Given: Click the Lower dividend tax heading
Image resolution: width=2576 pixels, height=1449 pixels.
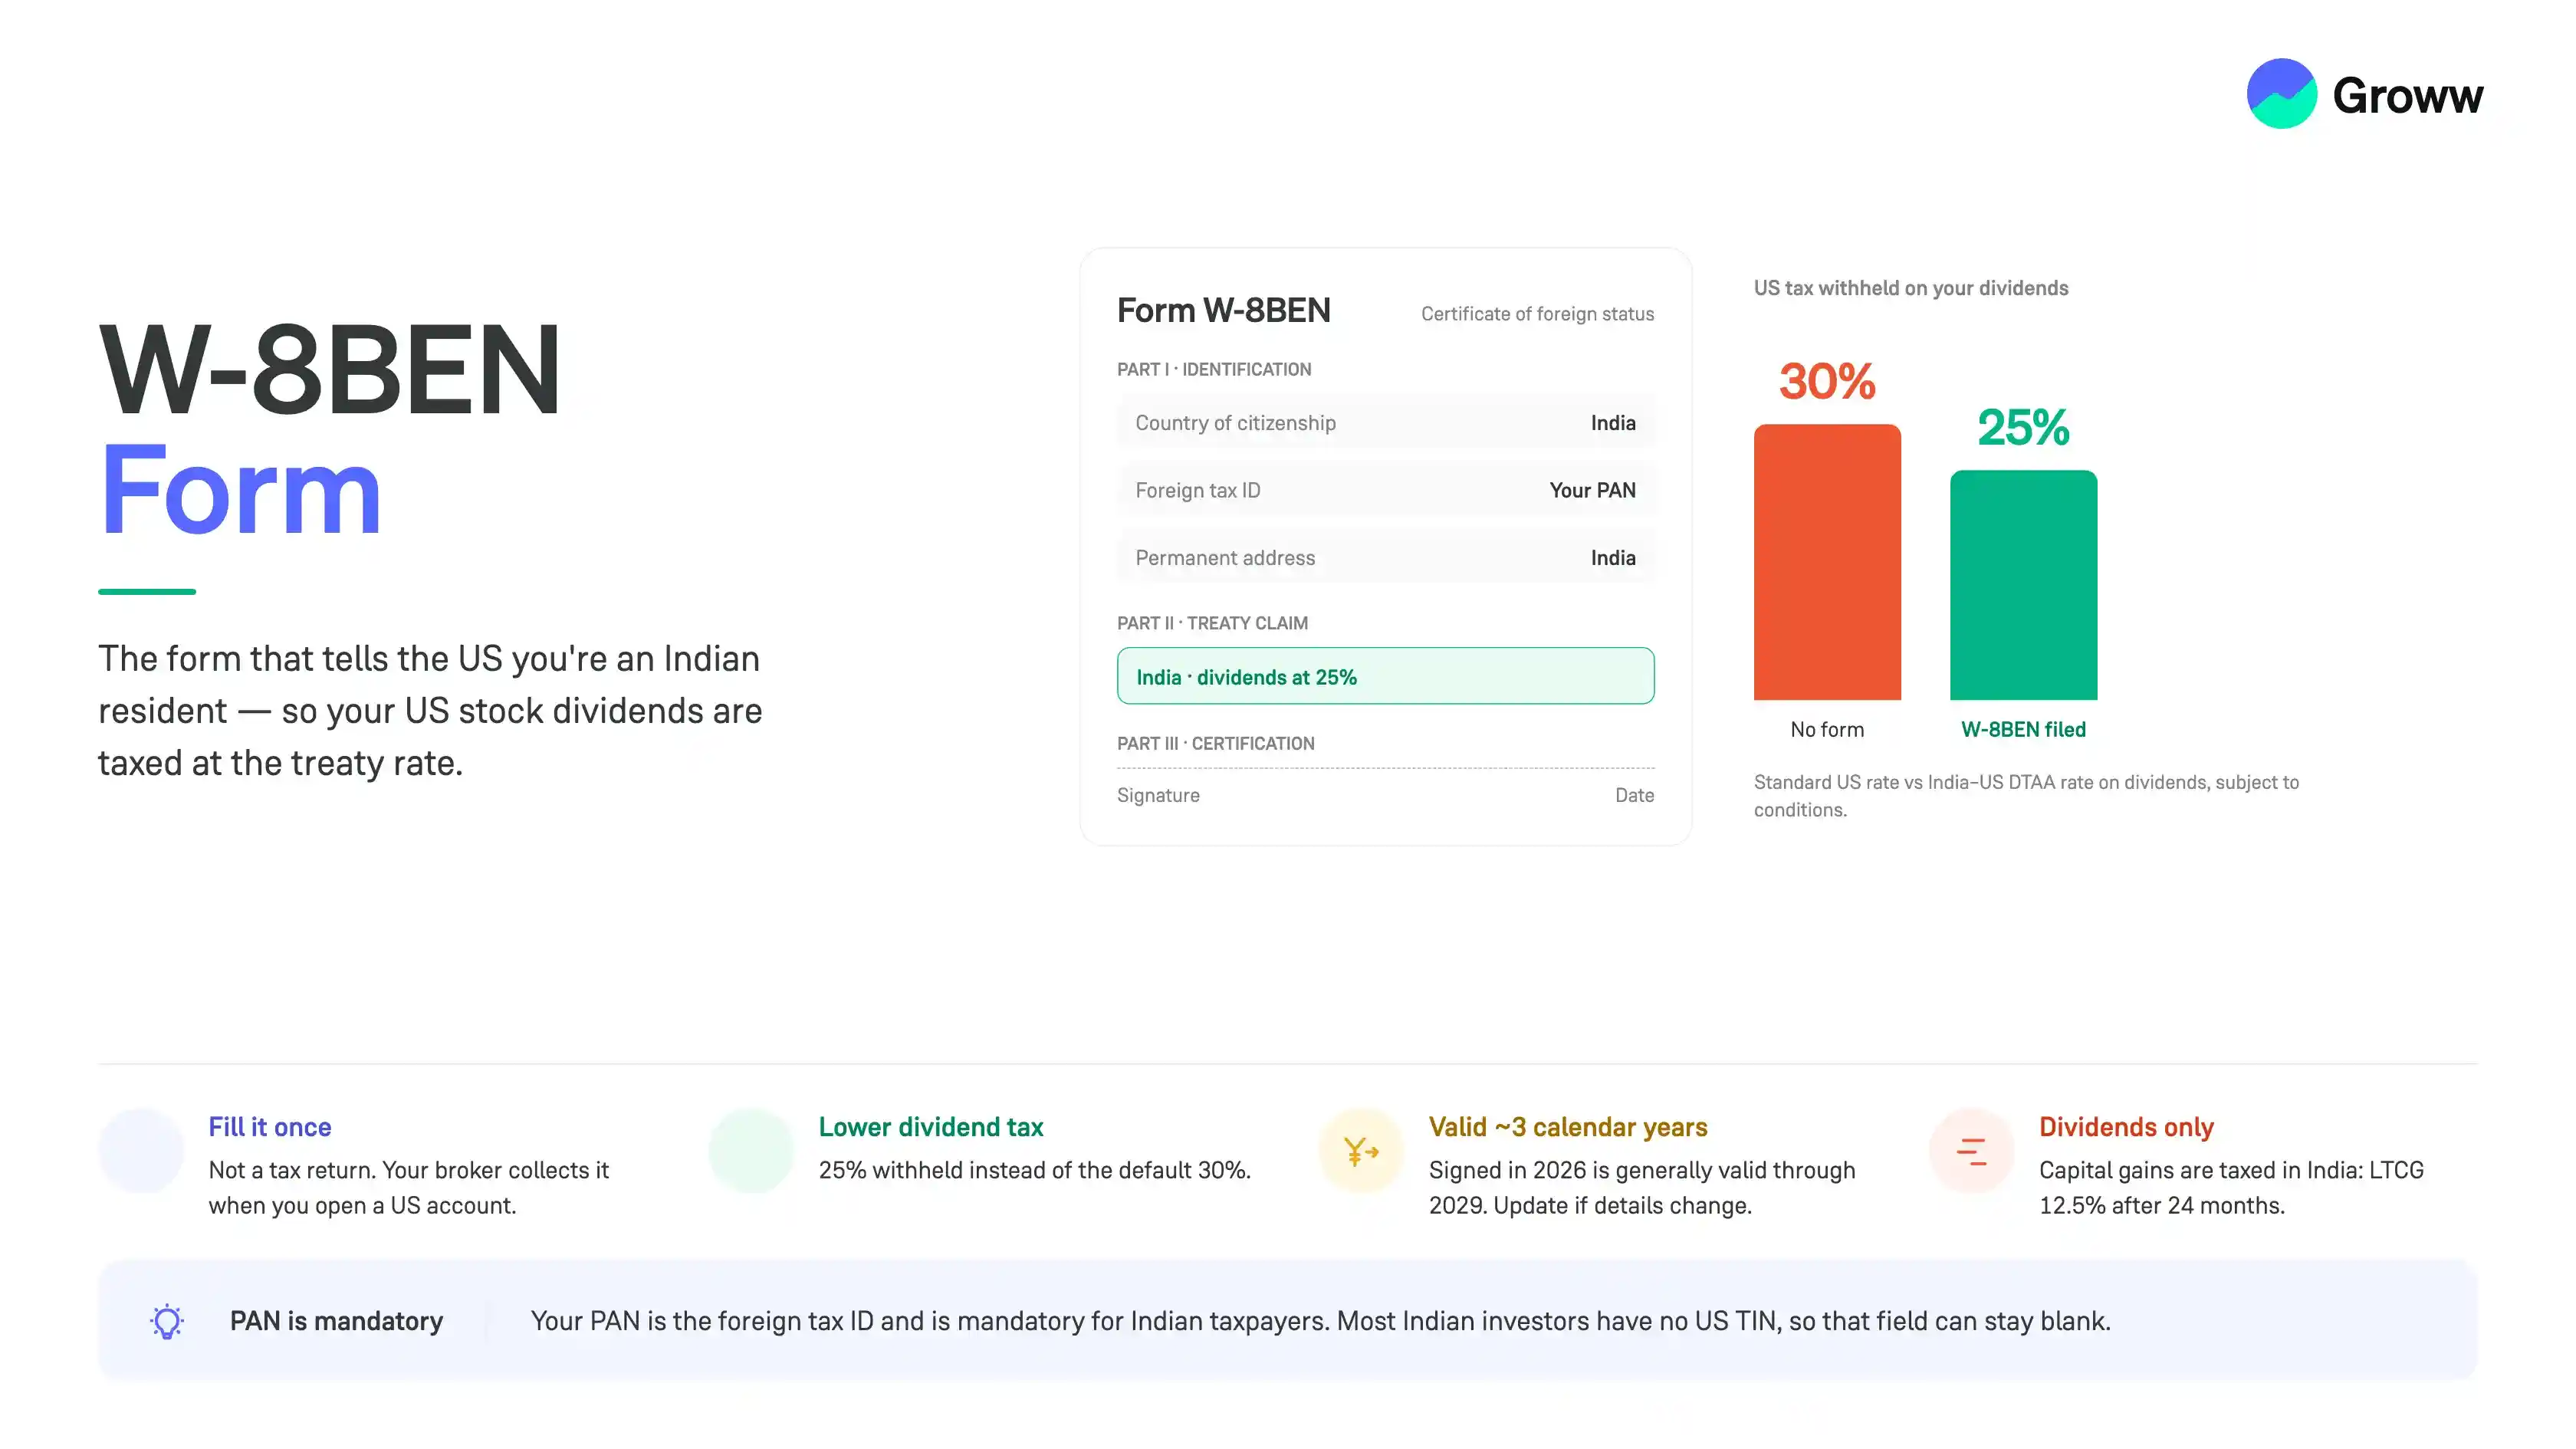Looking at the screenshot, I should 931,1127.
